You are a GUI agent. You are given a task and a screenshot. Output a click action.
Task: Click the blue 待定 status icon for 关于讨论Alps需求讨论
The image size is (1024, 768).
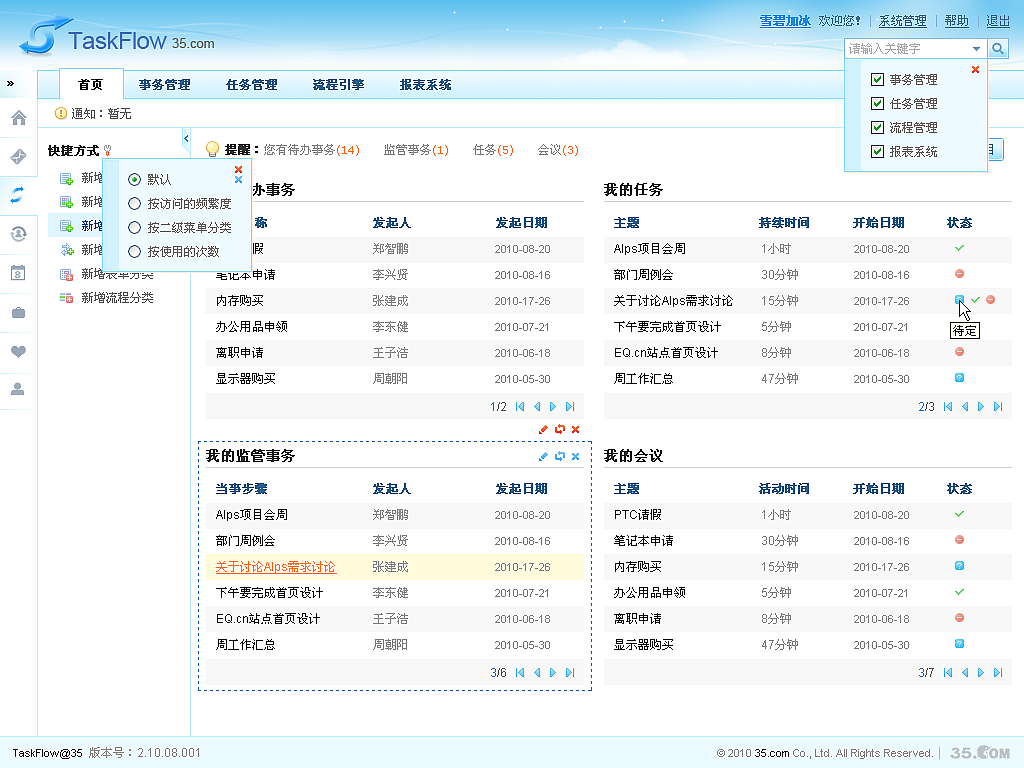(x=959, y=300)
